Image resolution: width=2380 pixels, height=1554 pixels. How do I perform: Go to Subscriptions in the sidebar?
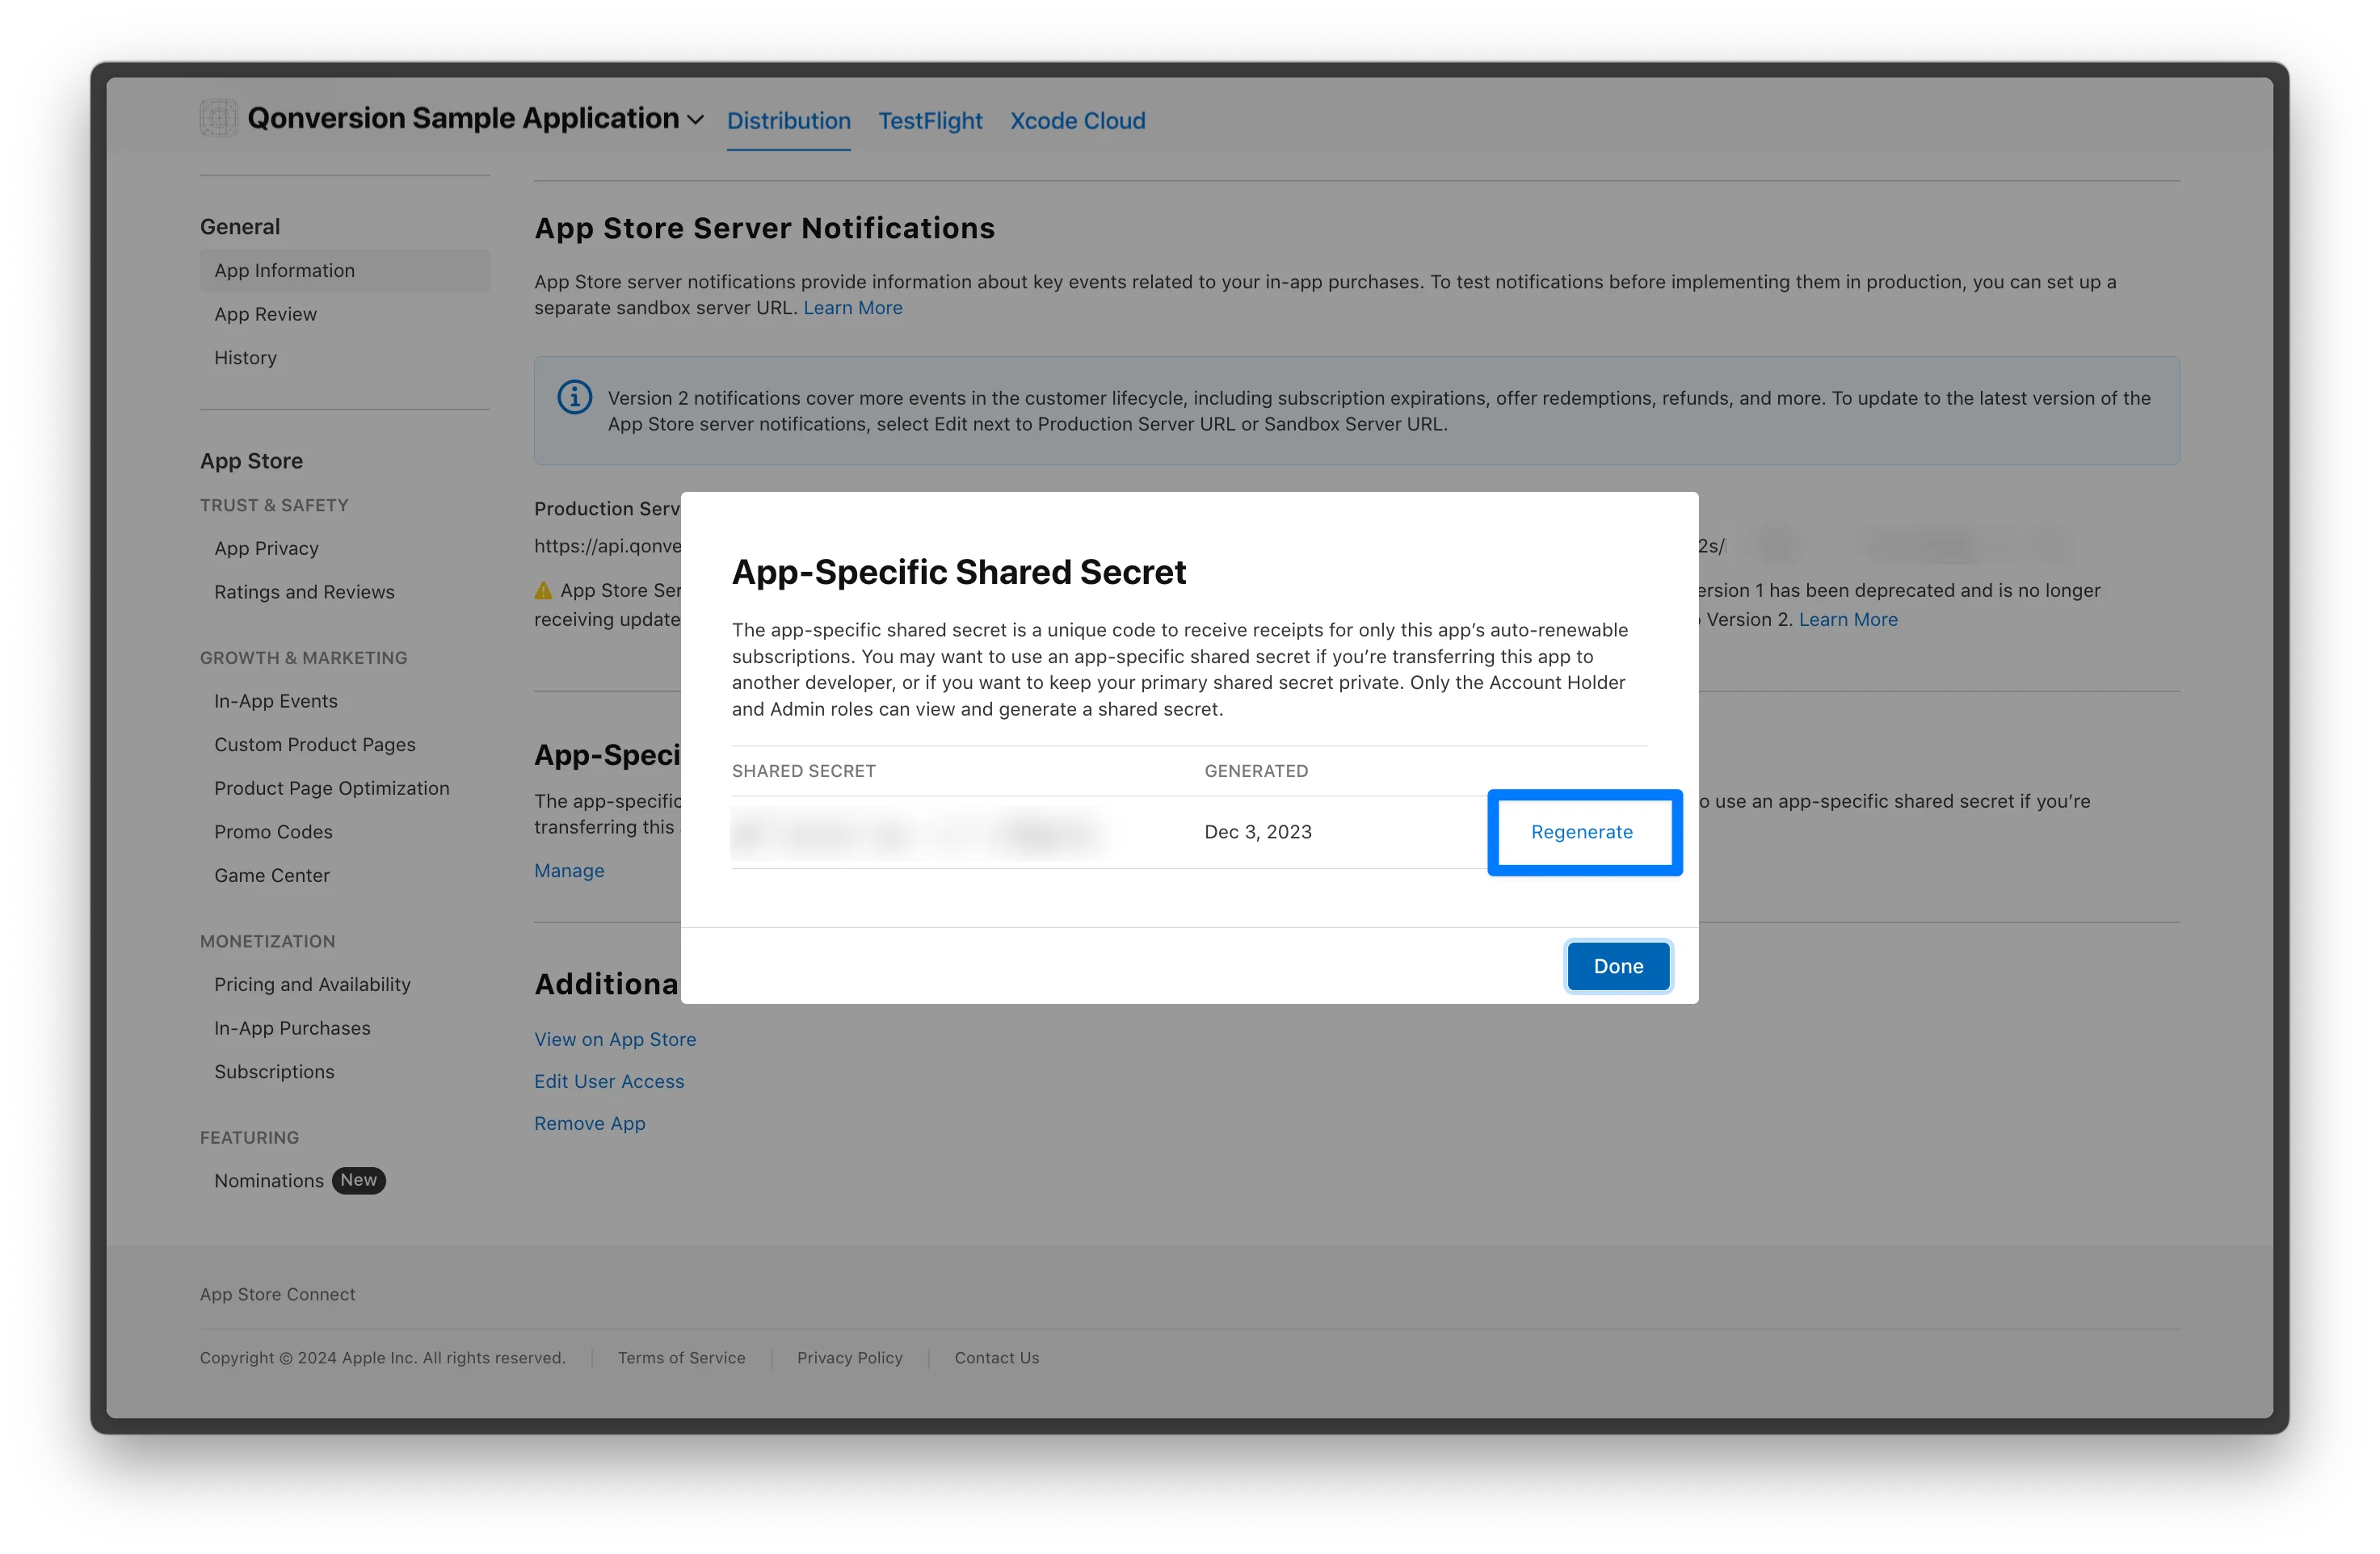point(274,1071)
